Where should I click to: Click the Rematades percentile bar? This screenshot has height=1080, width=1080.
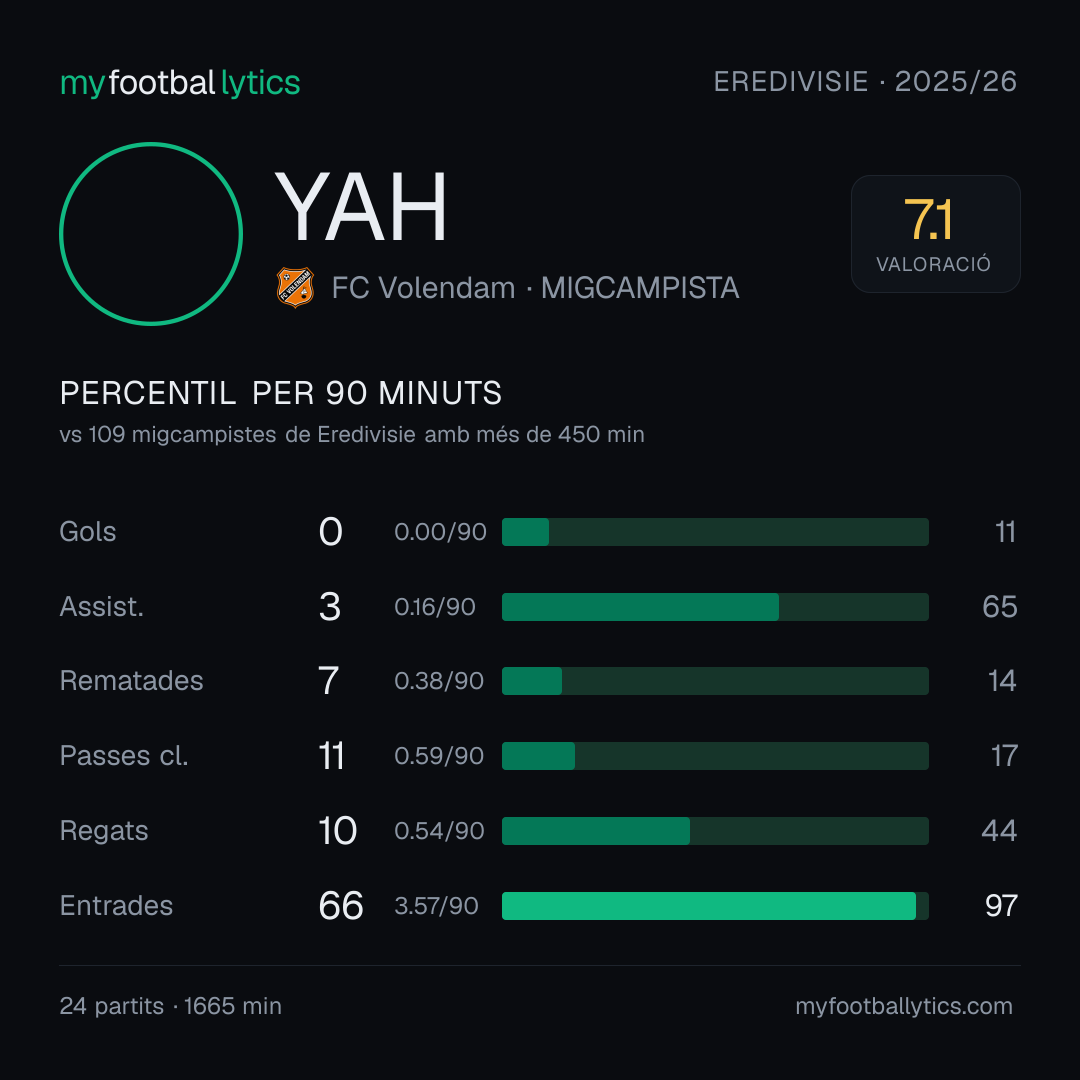pos(715,681)
